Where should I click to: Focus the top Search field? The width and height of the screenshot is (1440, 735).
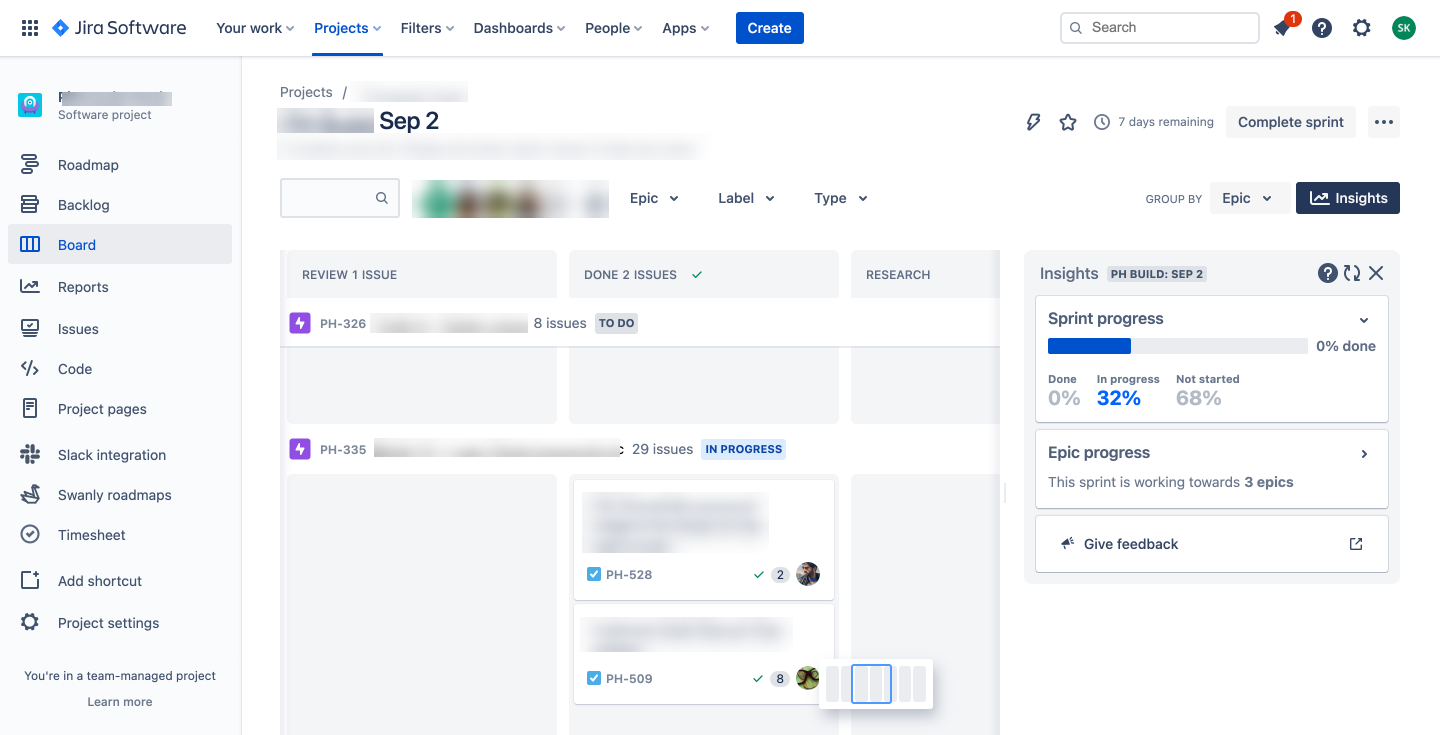[1160, 28]
